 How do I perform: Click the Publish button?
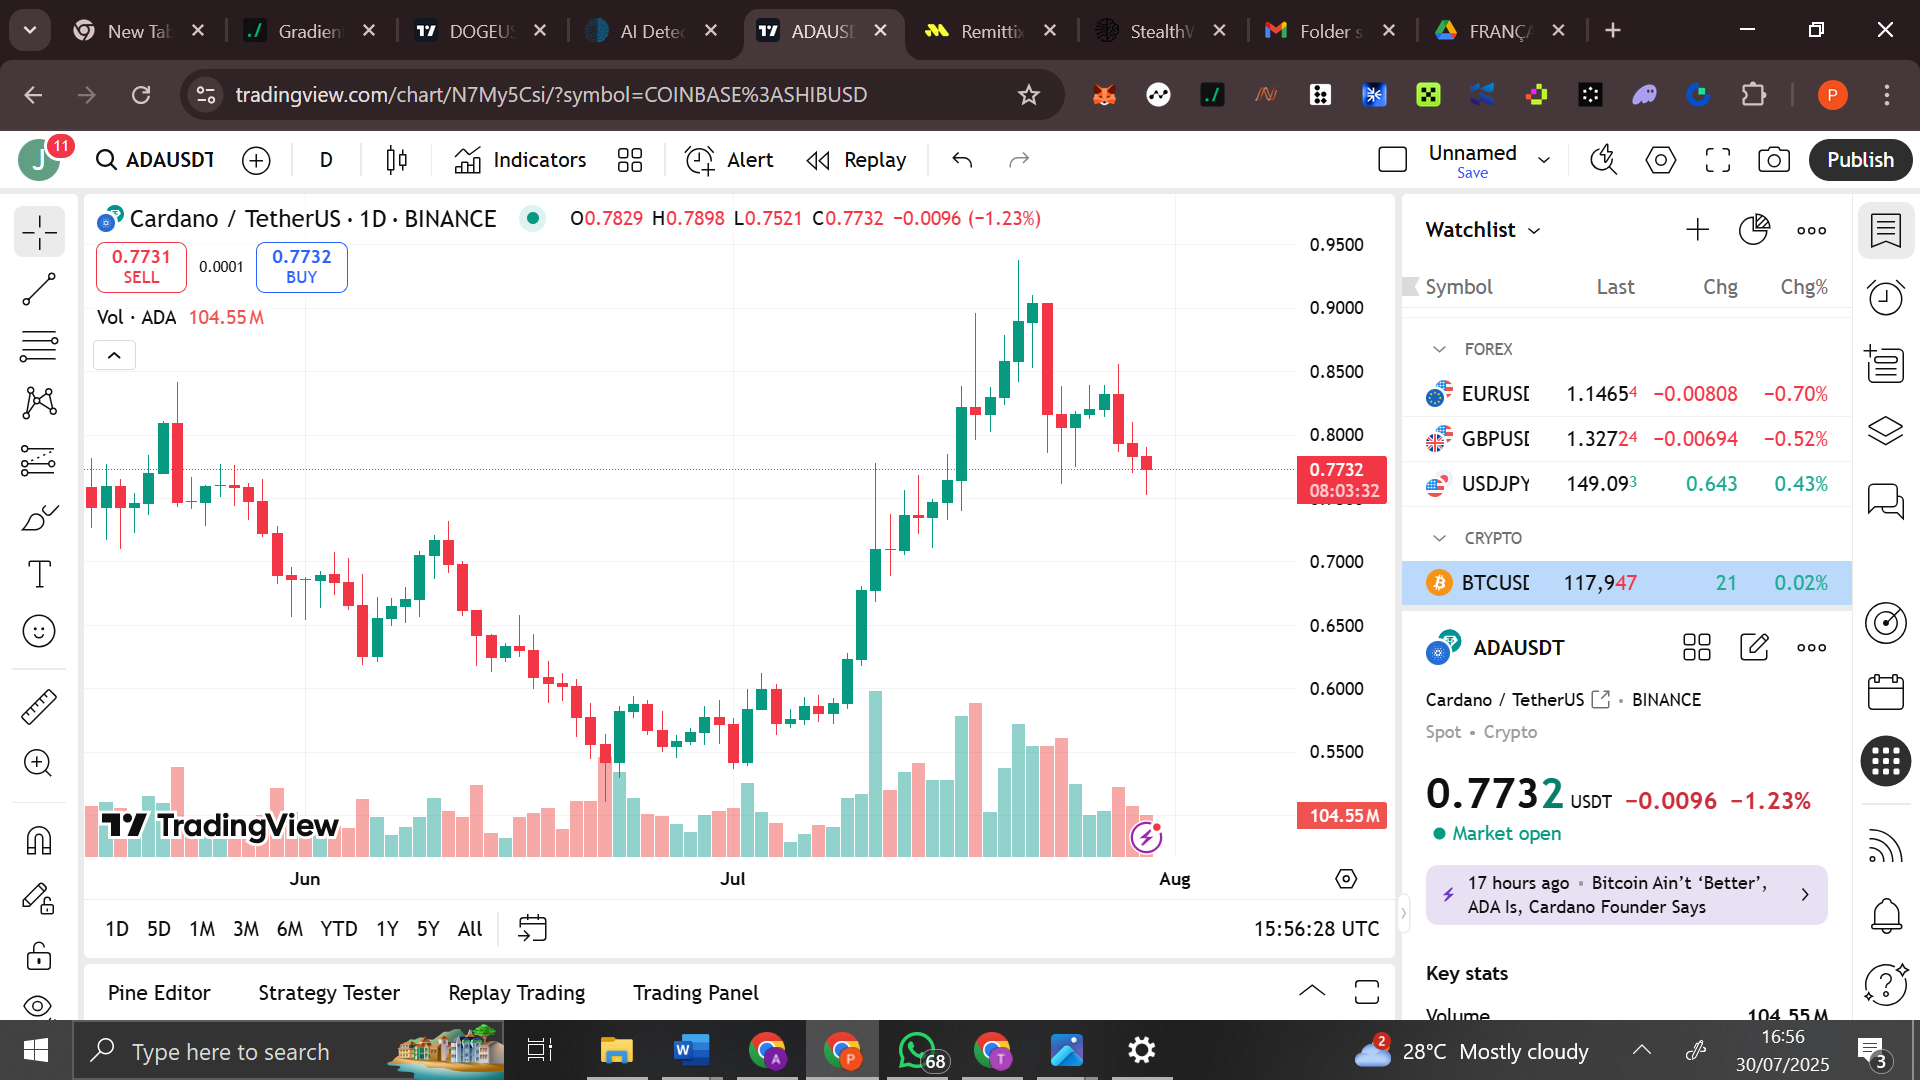(x=1859, y=160)
